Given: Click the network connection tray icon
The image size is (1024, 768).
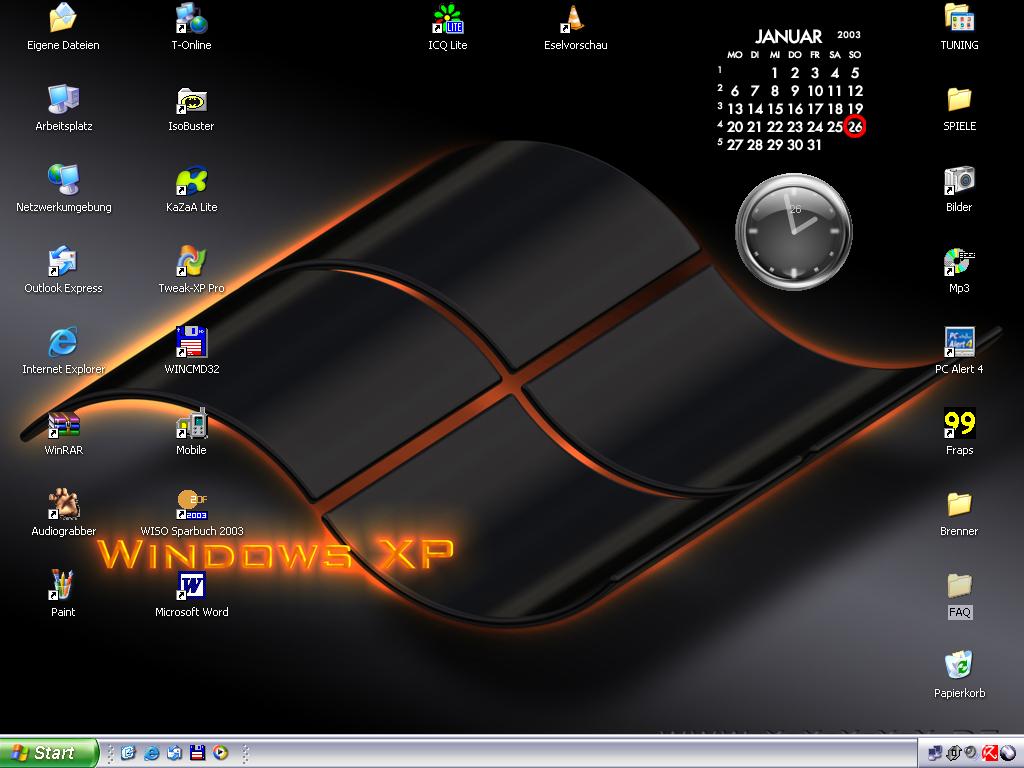Looking at the screenshot, I should tap(935, 752).
